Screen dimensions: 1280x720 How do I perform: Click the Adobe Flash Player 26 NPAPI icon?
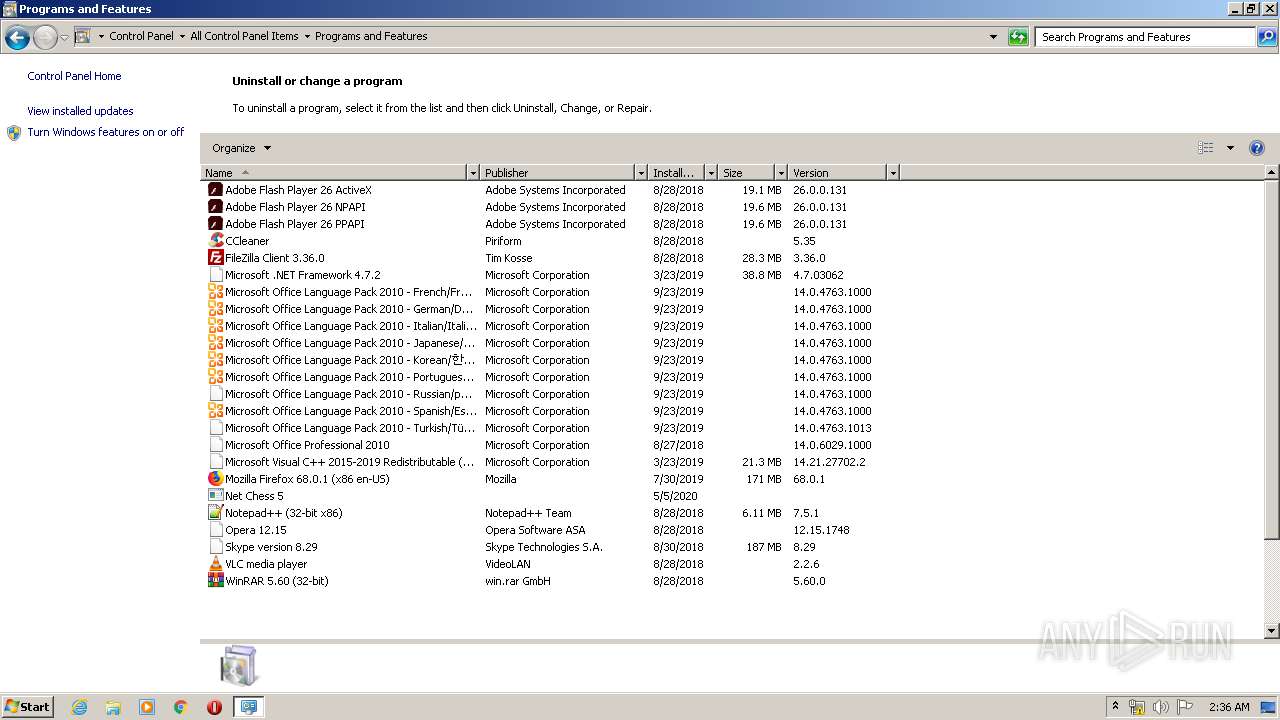[215, 207]
